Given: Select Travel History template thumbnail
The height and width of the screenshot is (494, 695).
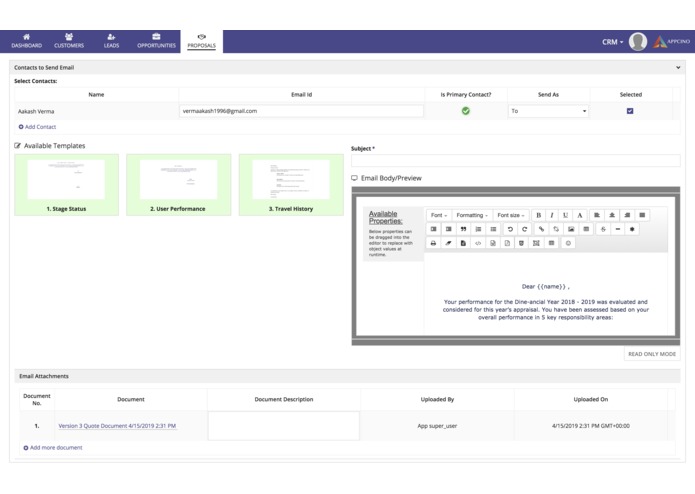Looking at the screenshot, I should (x=291, y=185).
